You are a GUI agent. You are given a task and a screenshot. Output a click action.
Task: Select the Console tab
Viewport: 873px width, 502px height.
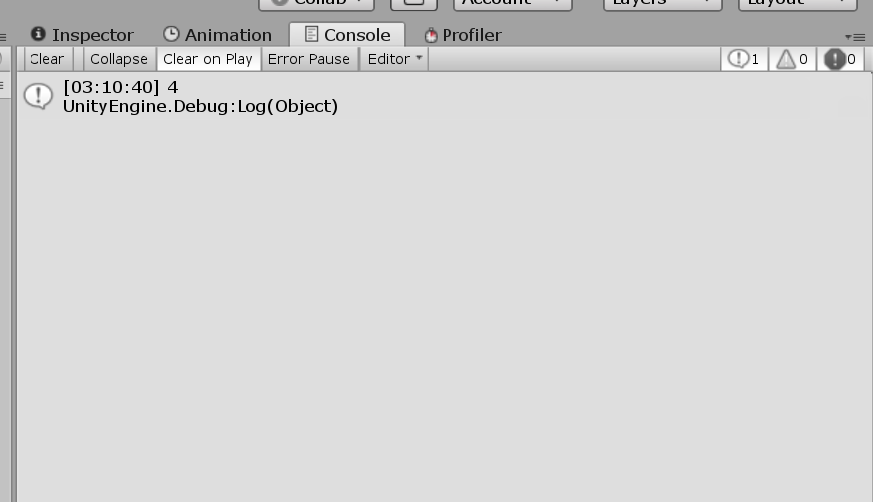[x=347, y=35]
